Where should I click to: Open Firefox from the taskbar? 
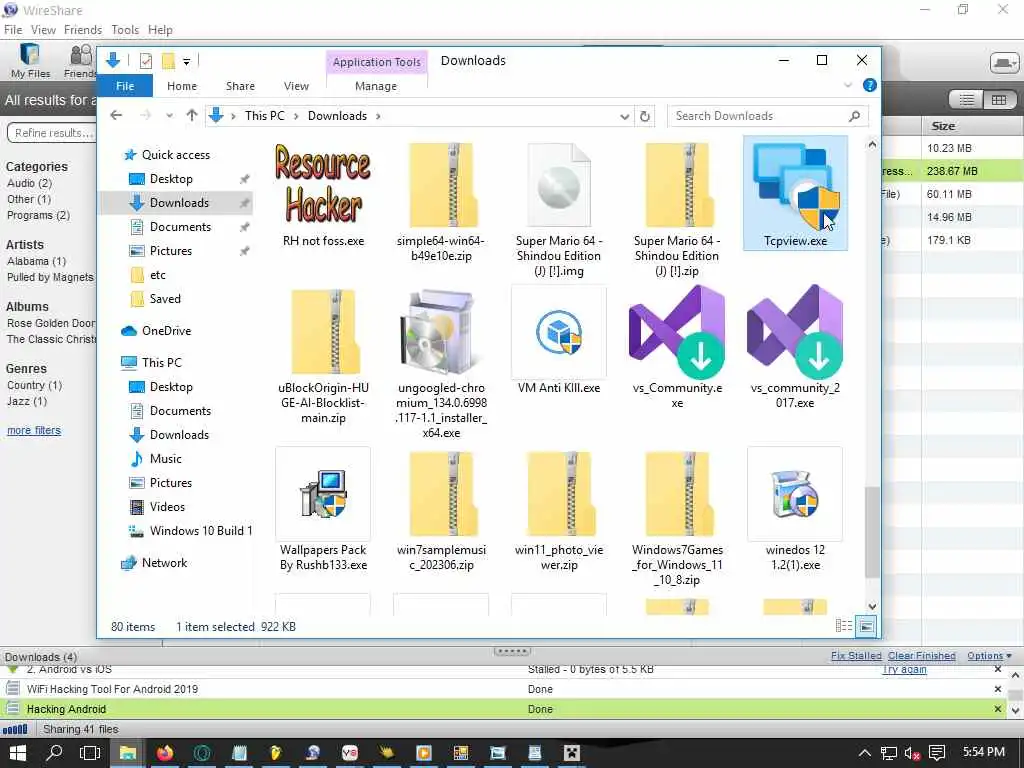pyautogui.click(x=165, y=753)
